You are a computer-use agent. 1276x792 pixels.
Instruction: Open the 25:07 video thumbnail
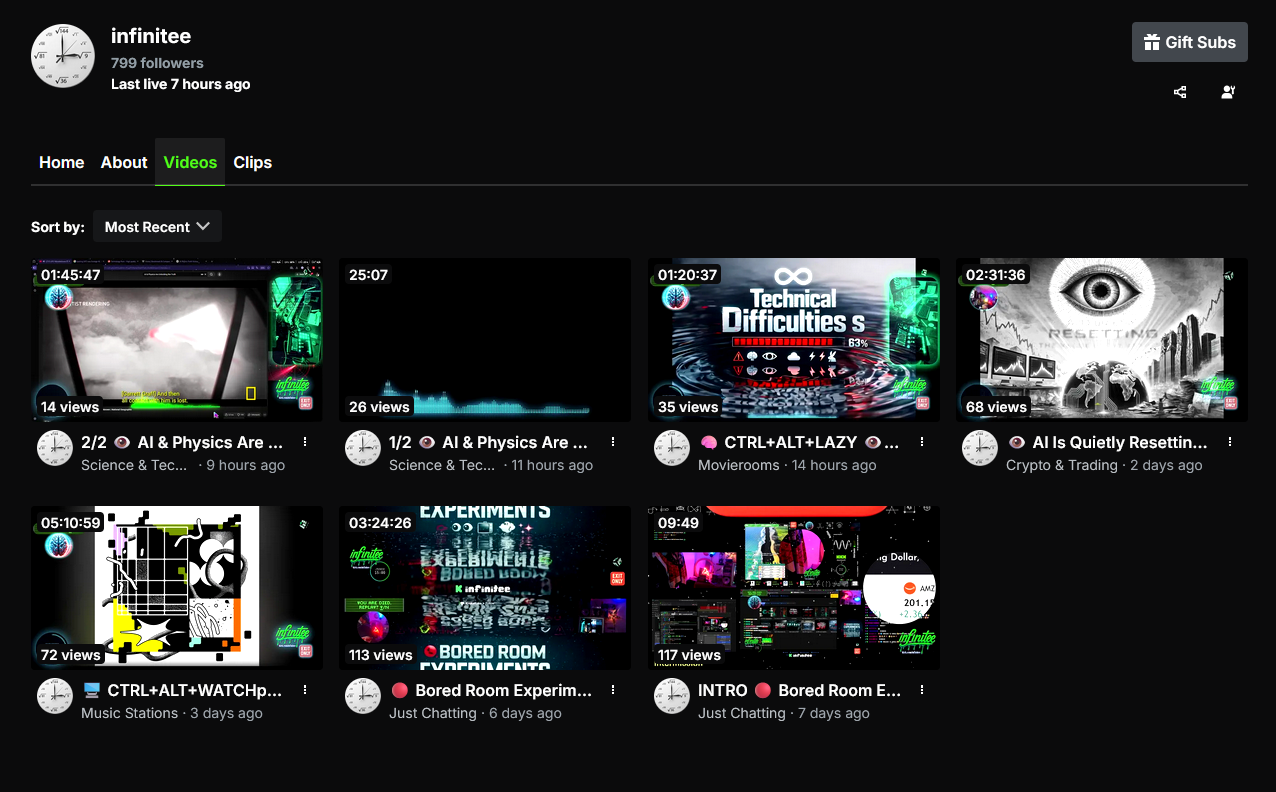[x=485, y=340]
